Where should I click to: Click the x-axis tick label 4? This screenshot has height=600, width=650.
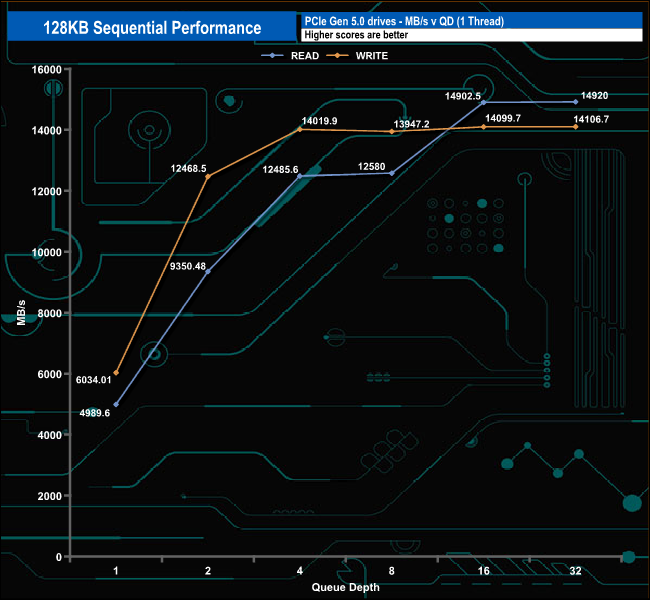click(300, 571)
